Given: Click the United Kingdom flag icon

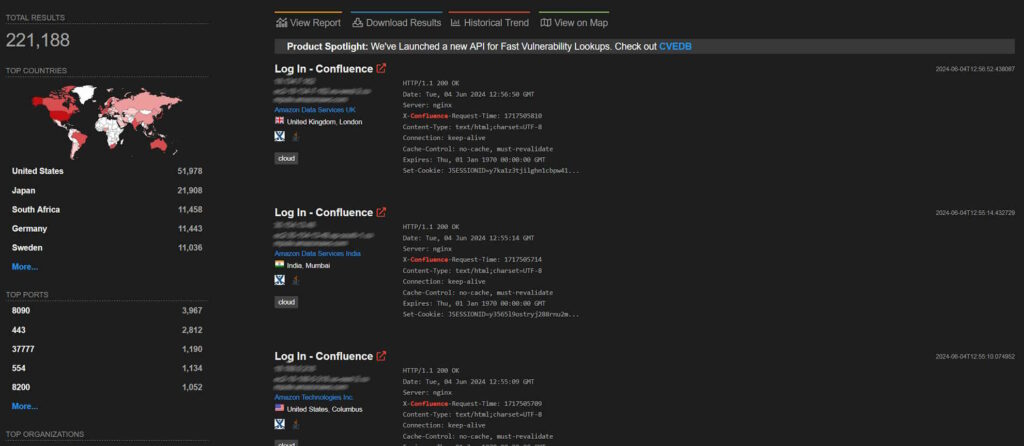Looking at the screenshot, I should pyautogui.click(x=280, y=121).
